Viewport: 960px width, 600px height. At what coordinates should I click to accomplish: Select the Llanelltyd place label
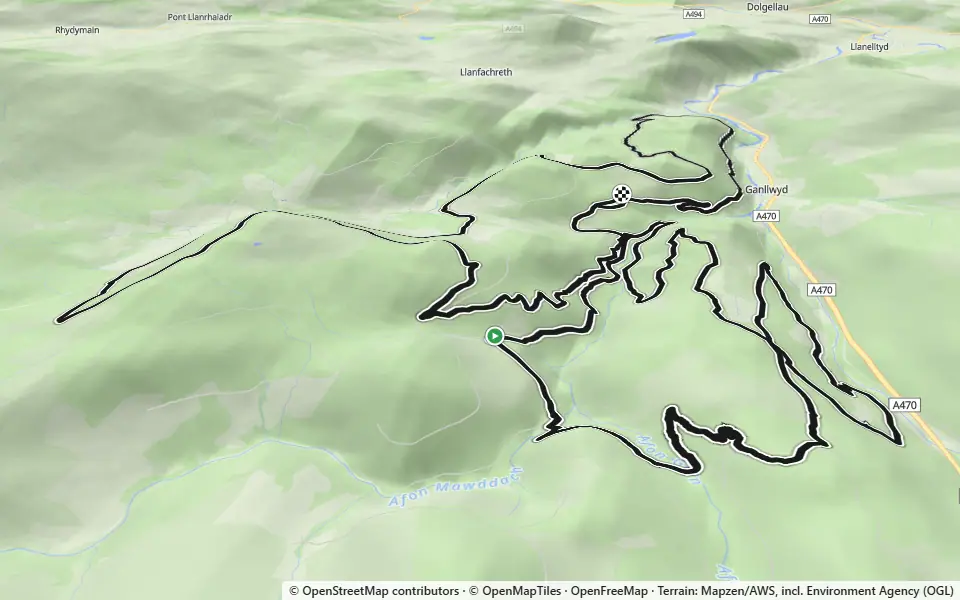click(x=869, y=47)
